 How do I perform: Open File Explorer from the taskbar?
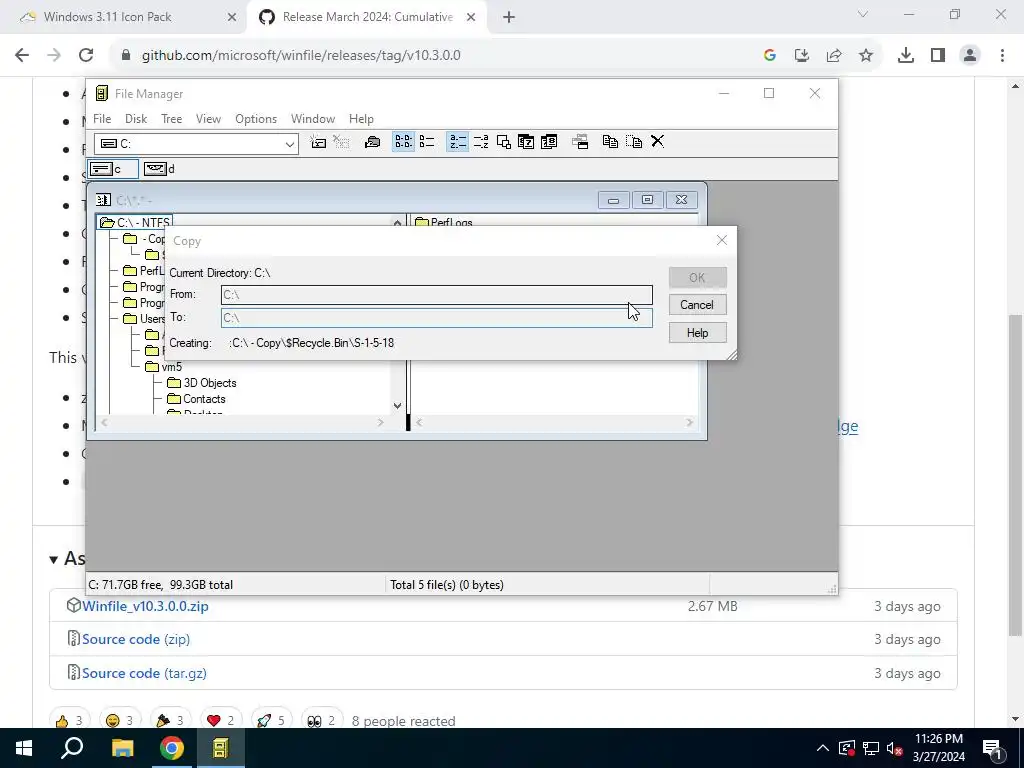(x=122, y=748)
